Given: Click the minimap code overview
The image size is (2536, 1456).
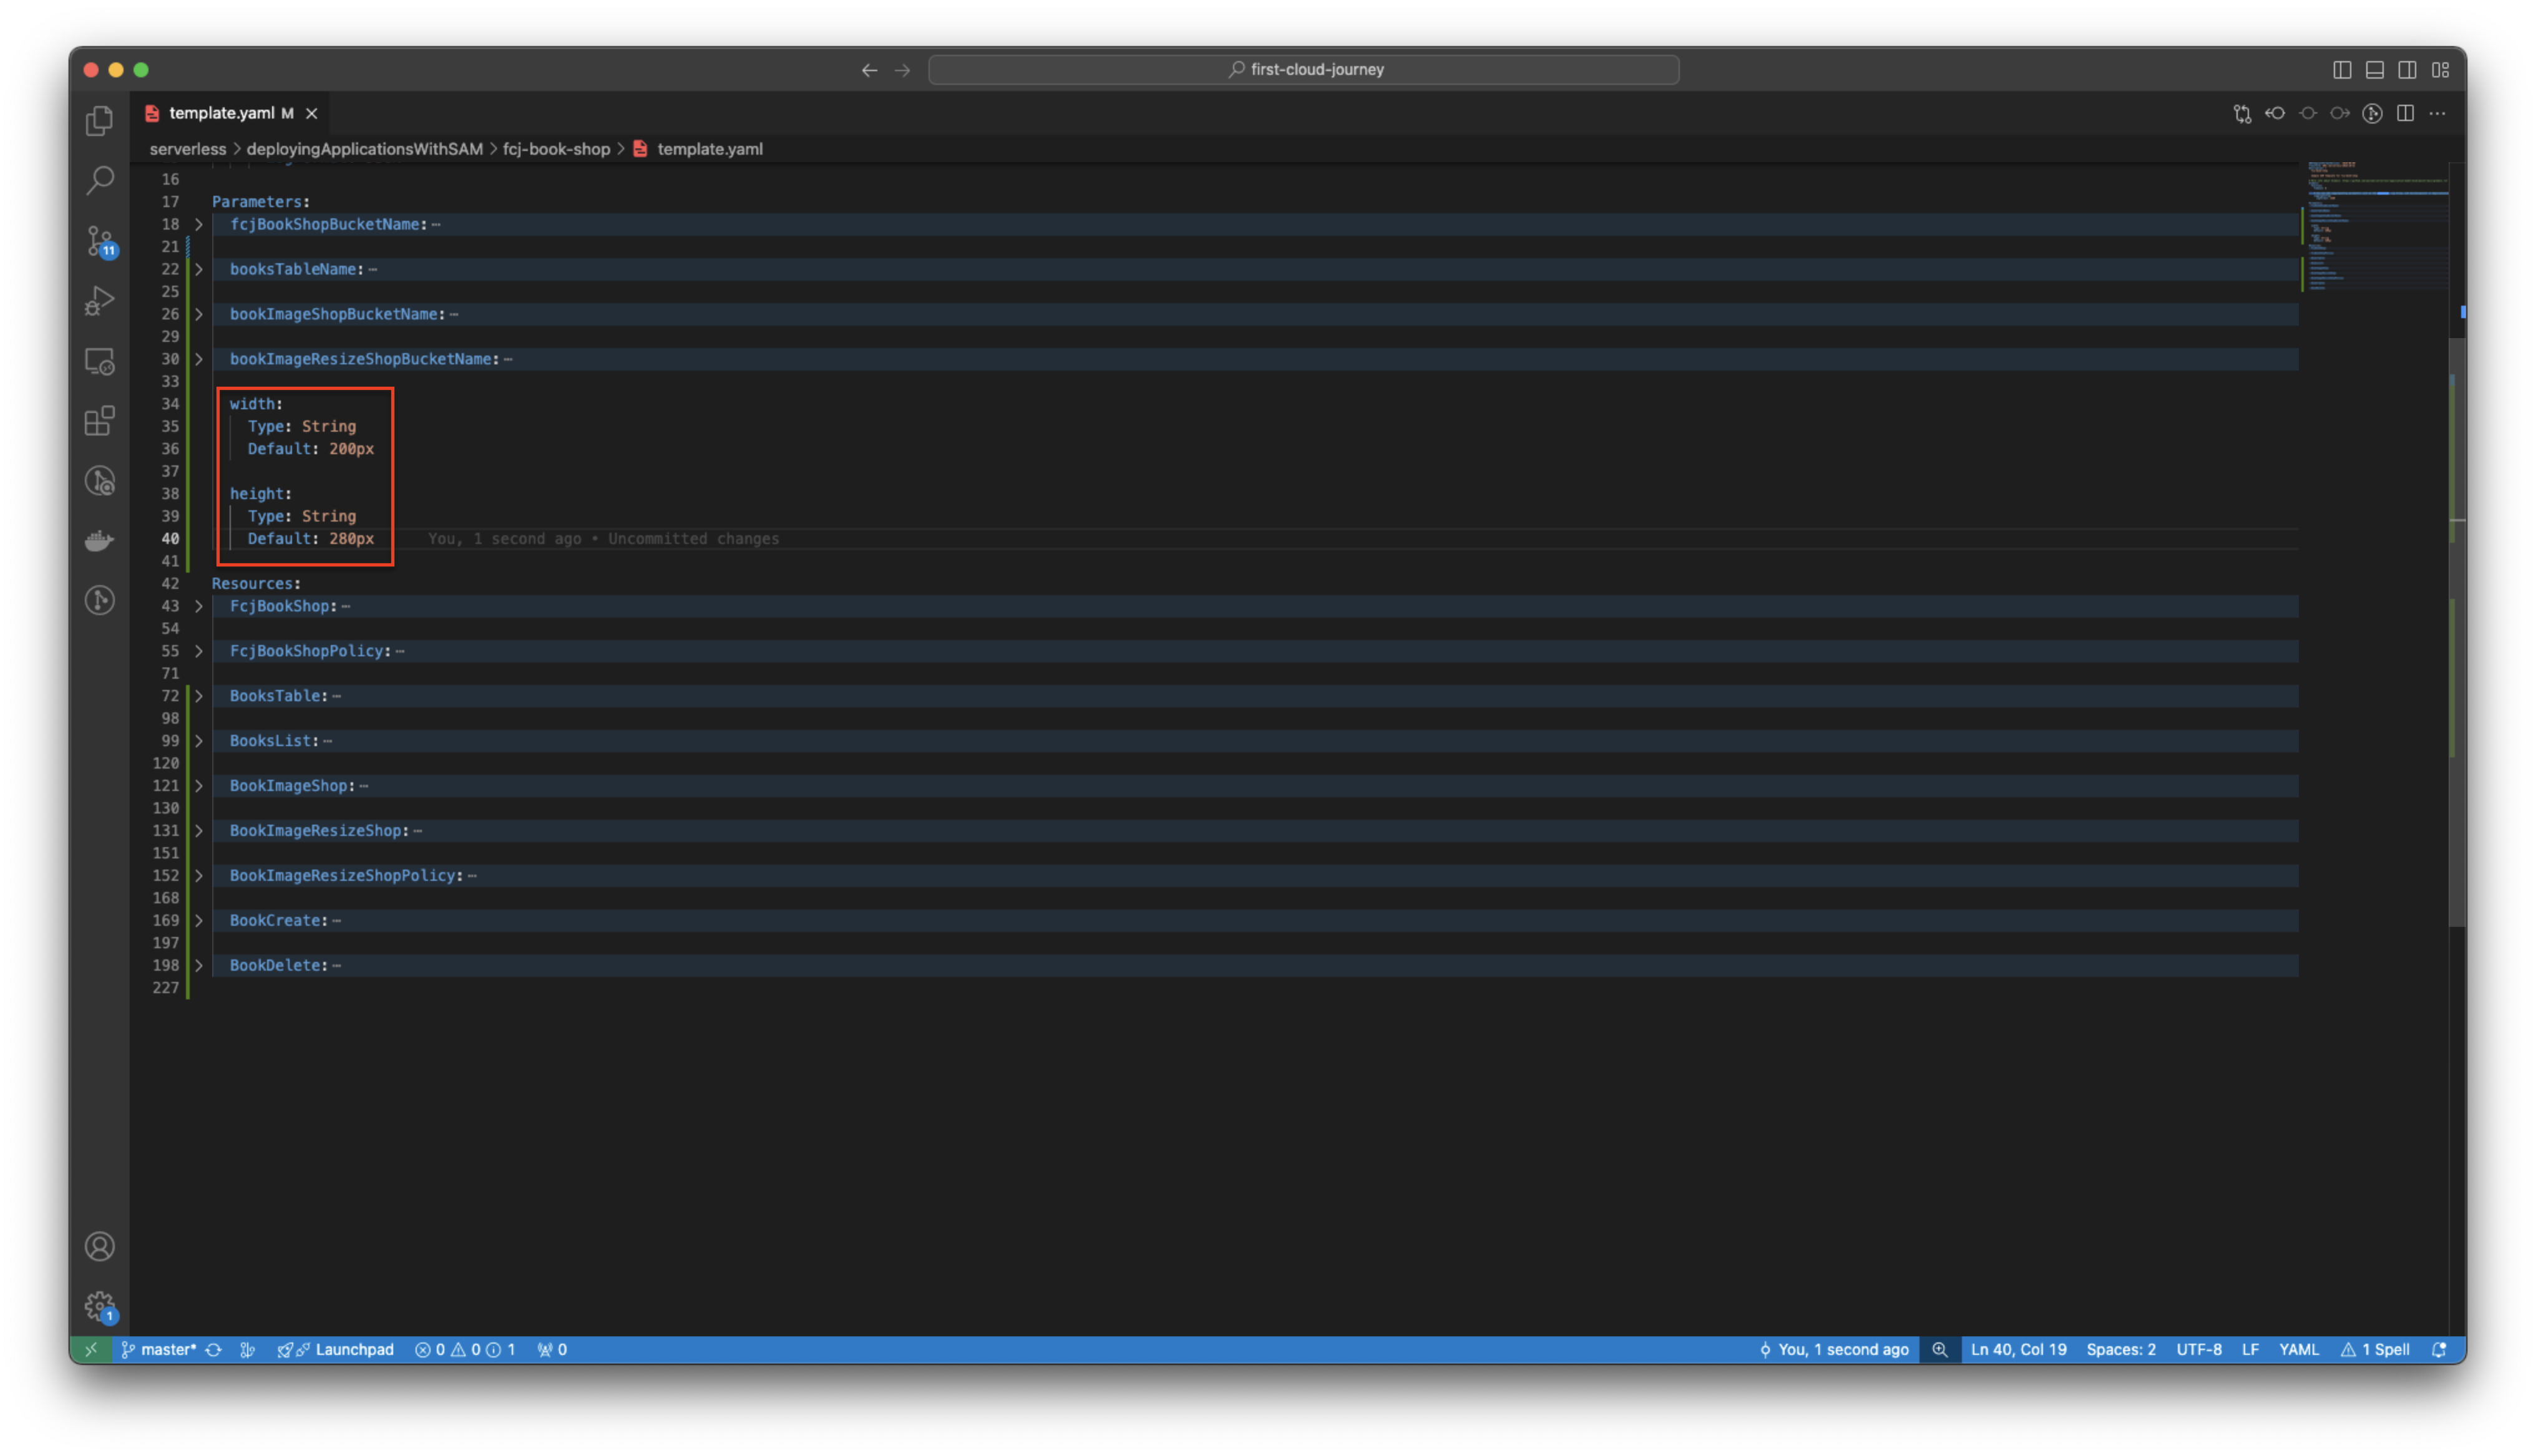Looking at the screenshot, I should [2377, 226].
